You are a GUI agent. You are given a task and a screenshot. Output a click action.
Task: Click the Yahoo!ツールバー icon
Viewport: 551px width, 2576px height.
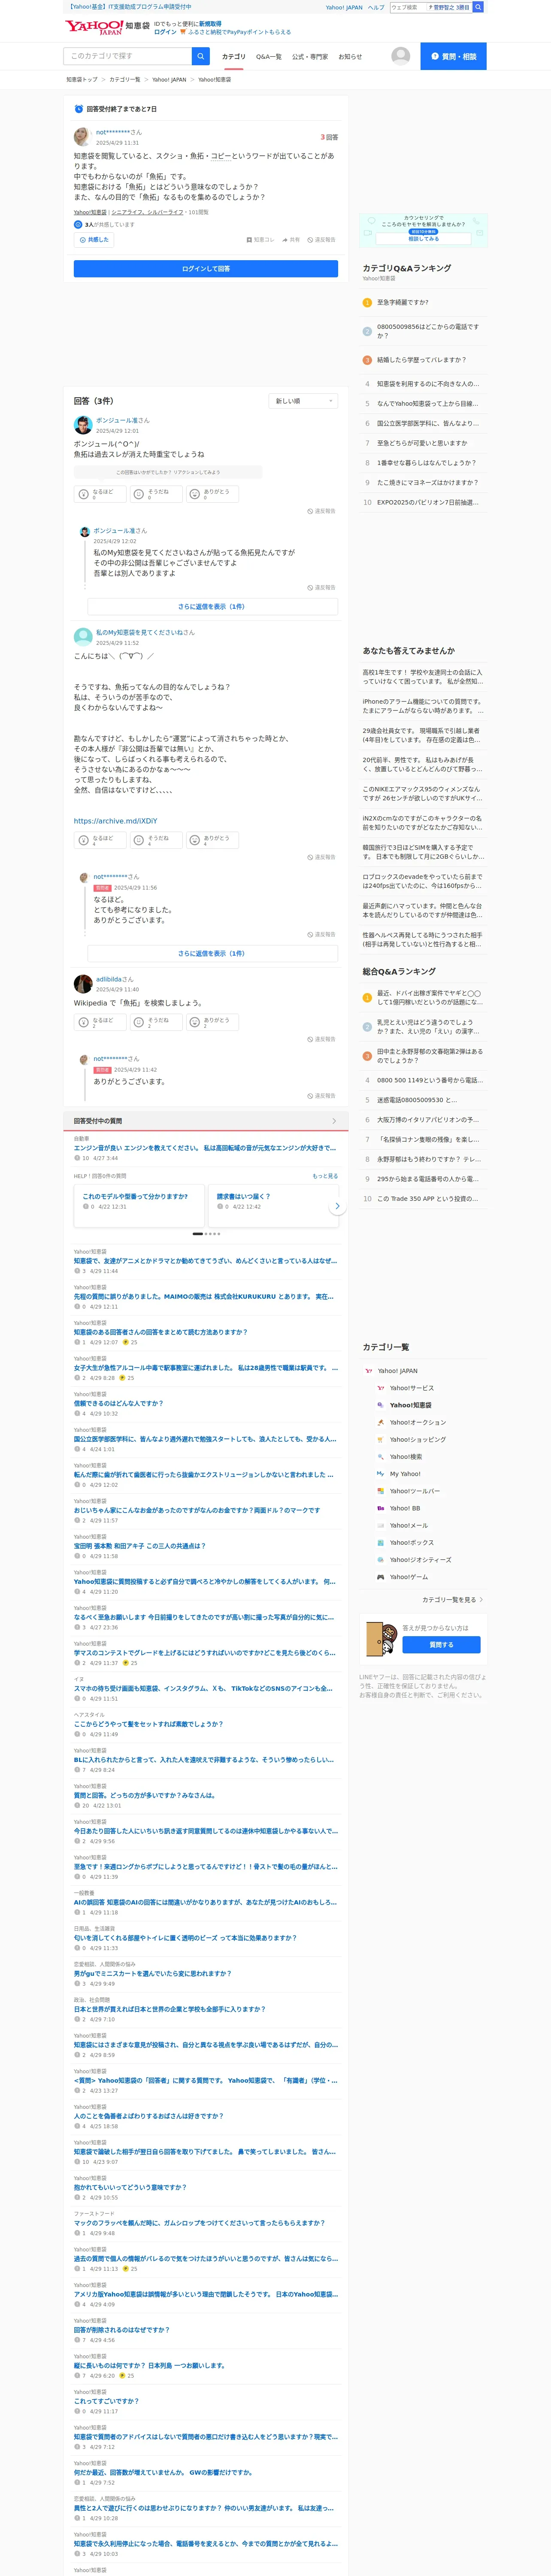click(x=380, y=1491)
